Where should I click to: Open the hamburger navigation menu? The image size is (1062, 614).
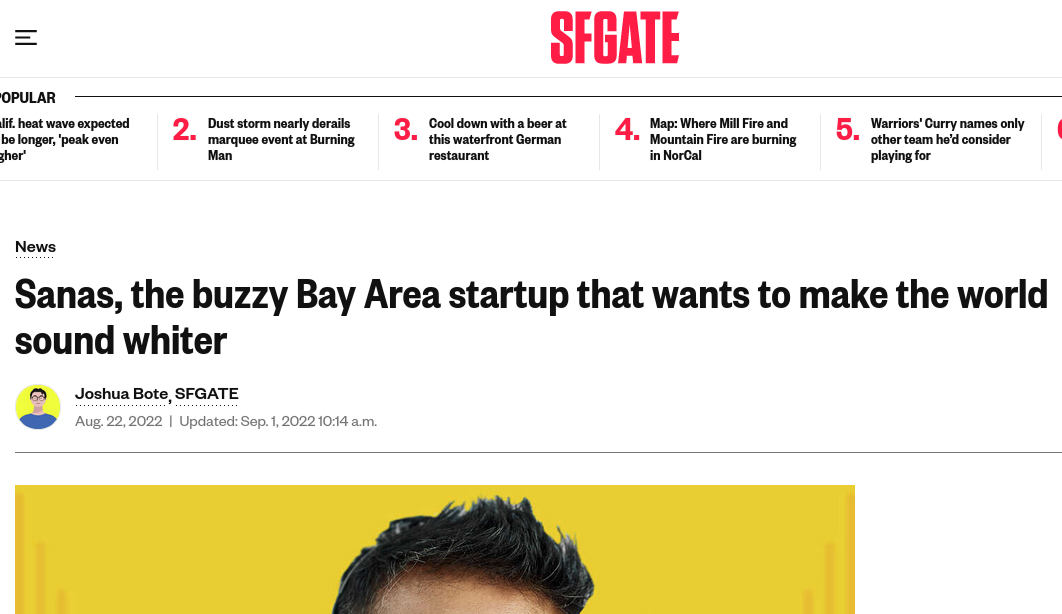[x=26, y=38]
